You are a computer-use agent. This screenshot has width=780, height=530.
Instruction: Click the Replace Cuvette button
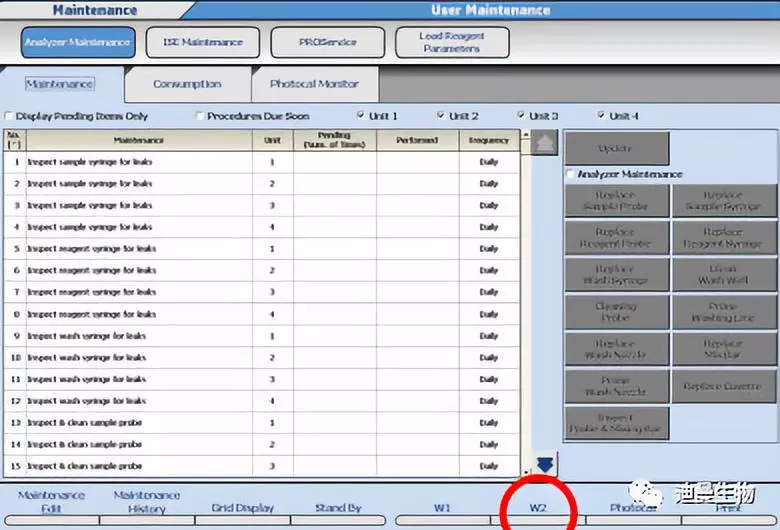pyautogui.click(x=721, y=386)
